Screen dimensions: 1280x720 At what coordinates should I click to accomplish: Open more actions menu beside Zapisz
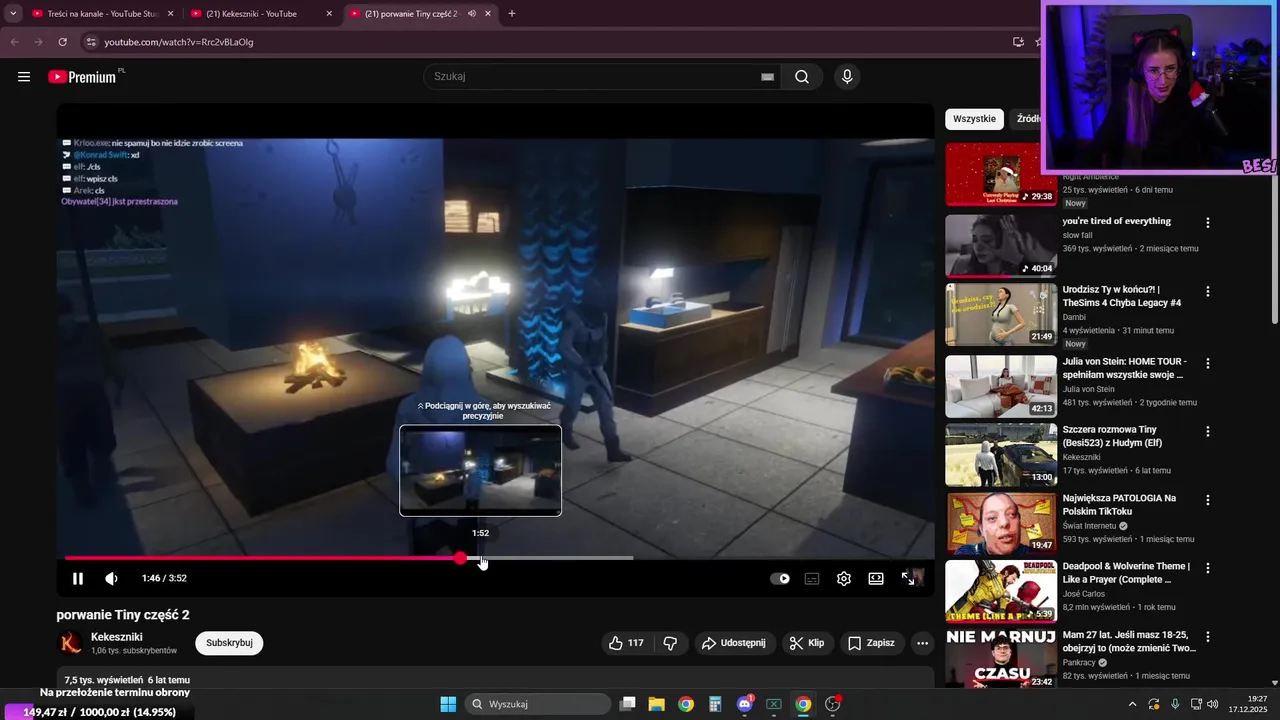923,643
